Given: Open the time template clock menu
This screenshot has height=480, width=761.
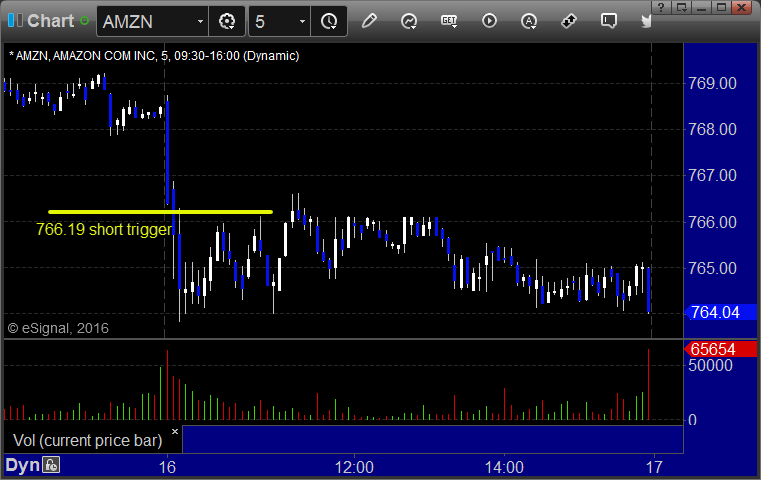Looking at the screenshot, I should [329, 21].
